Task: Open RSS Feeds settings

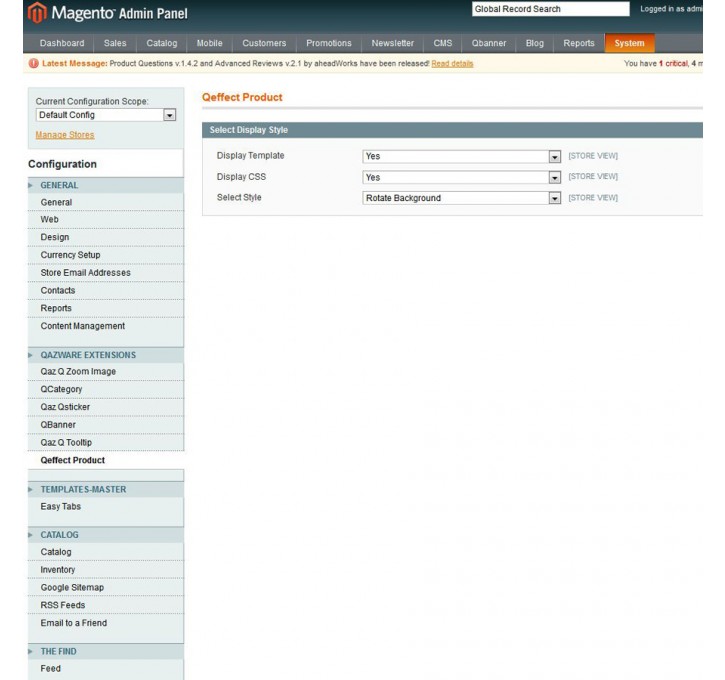Action: pos(105,605)
